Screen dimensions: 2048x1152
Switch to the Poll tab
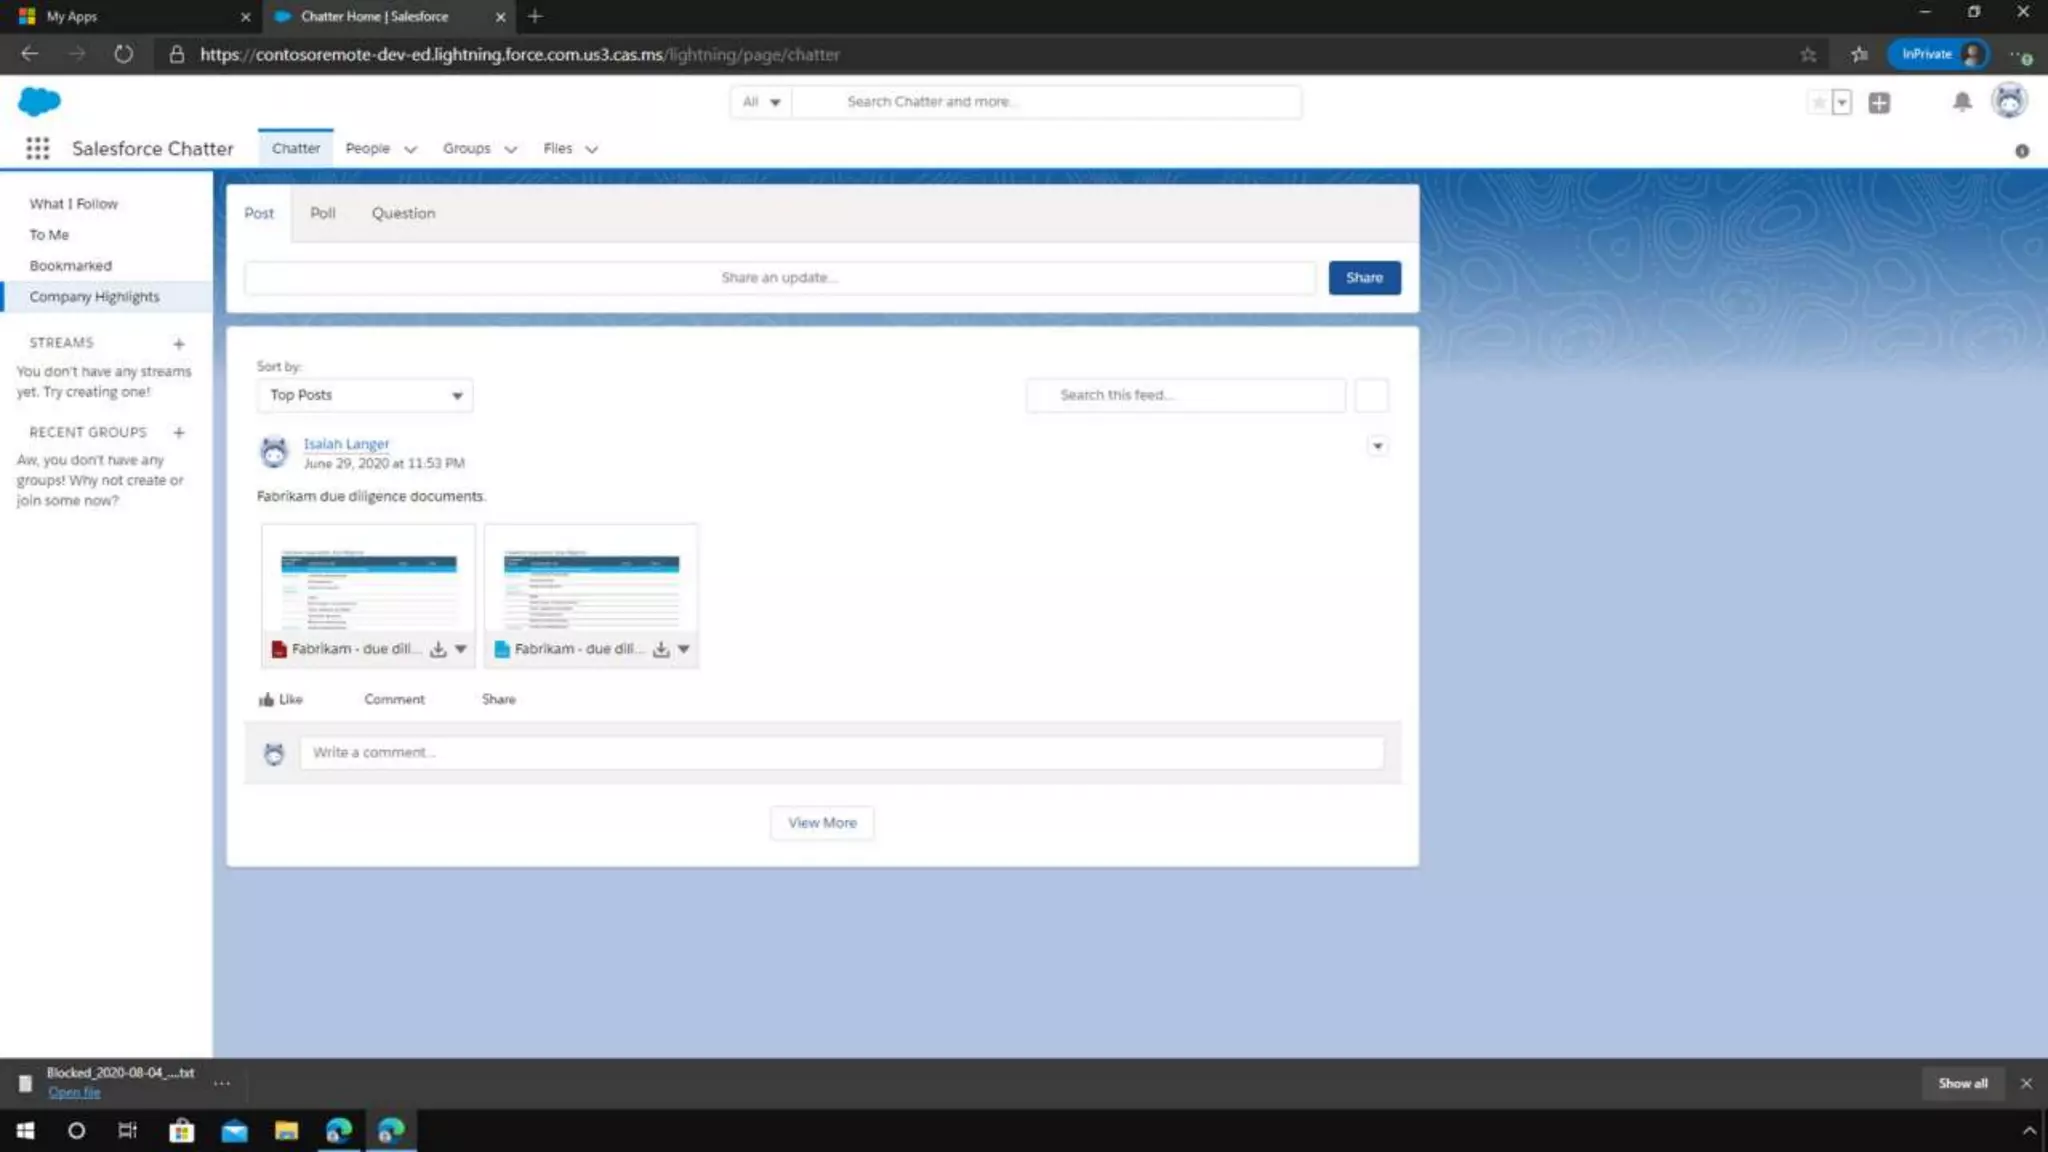click(322, 213)
